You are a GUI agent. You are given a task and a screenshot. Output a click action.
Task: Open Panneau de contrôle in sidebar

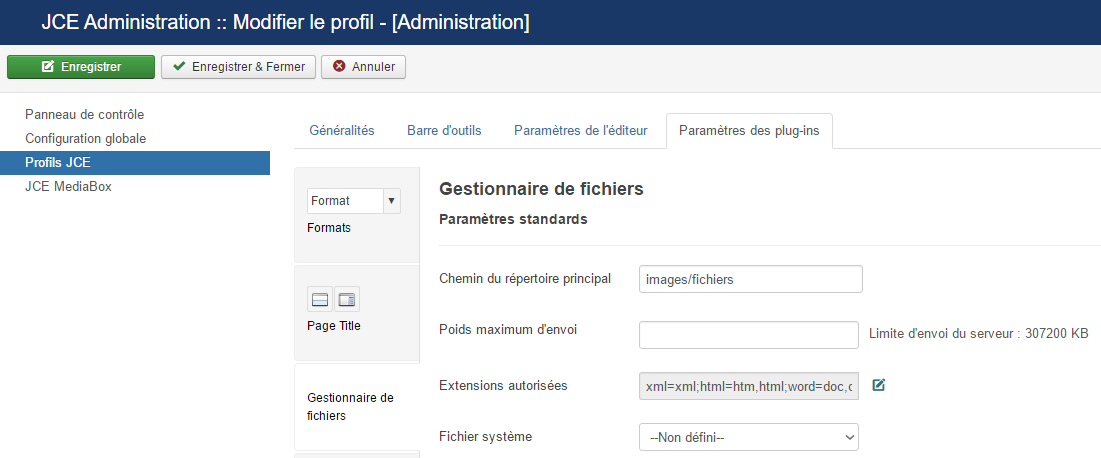tap(84, 114)
